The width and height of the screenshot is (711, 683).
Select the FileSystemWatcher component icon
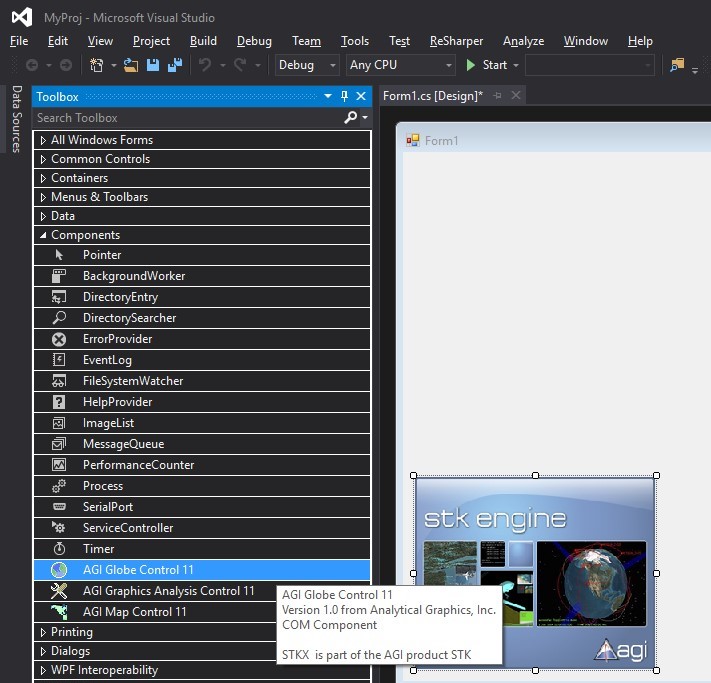click(x=59, y=381)
